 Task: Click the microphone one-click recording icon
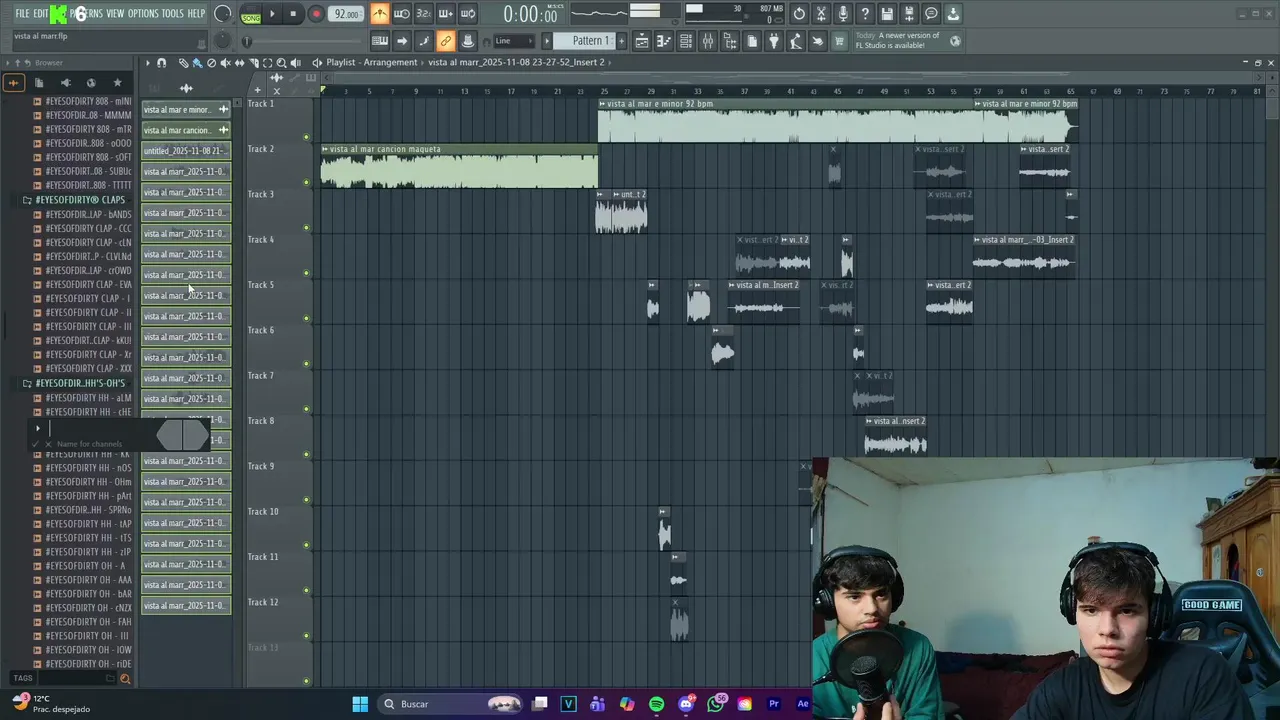point(843,14)
